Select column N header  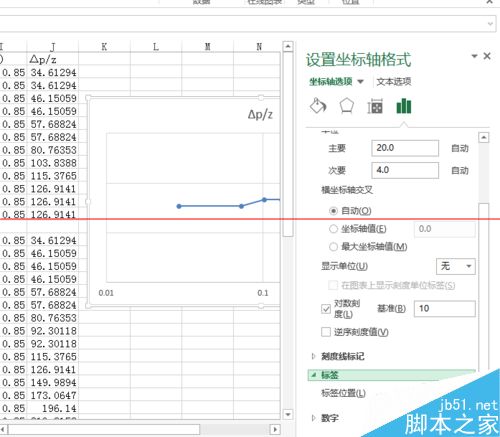click(259, 47)
